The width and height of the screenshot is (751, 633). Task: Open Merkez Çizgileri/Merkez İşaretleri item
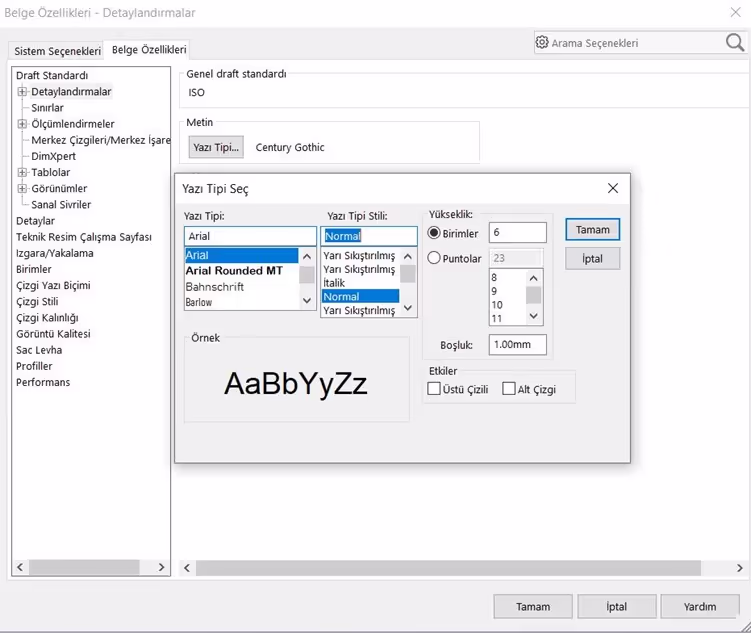(x=101, y=140)
